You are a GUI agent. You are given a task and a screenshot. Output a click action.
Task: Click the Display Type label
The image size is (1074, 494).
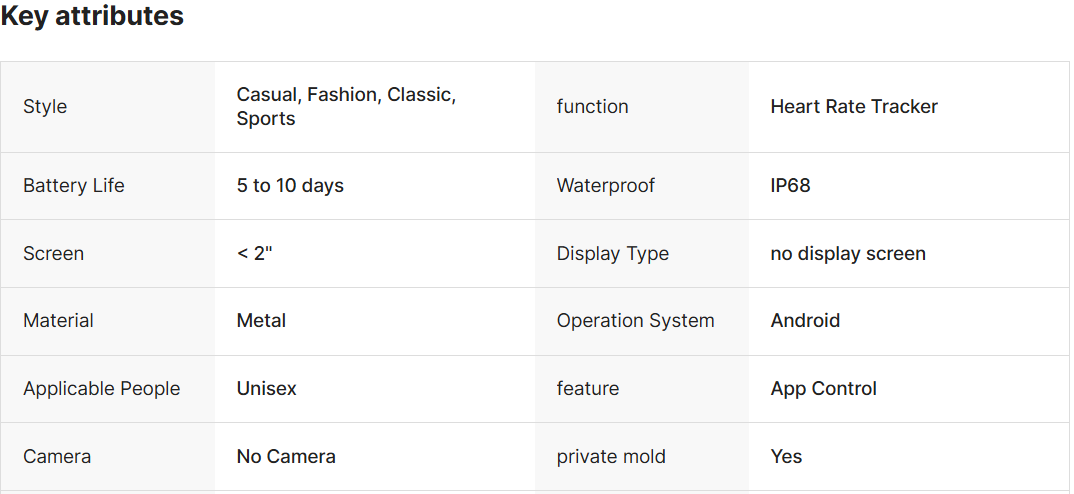(x=613, y=253)
